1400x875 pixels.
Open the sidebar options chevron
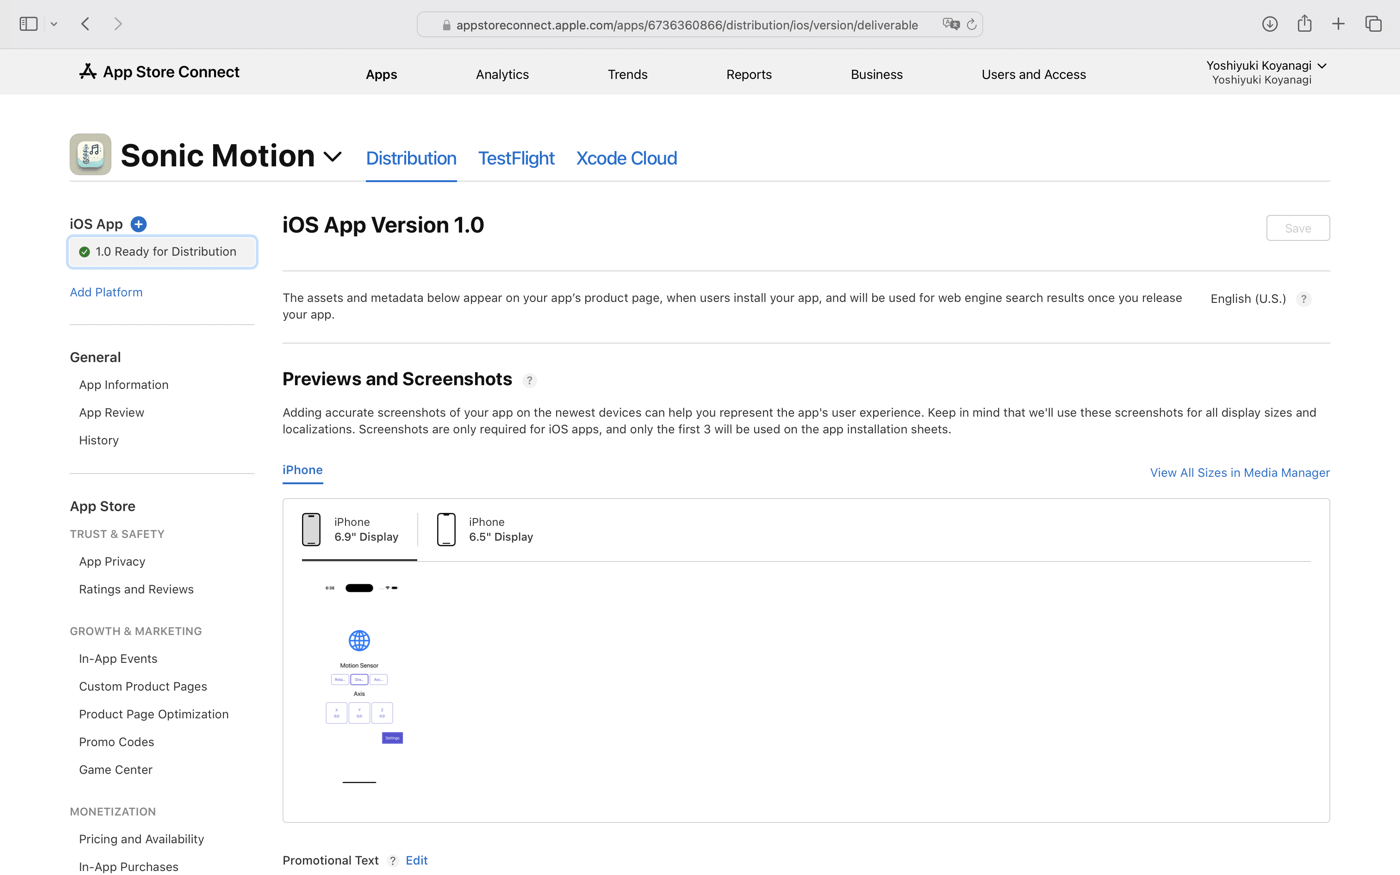[54, 24]
